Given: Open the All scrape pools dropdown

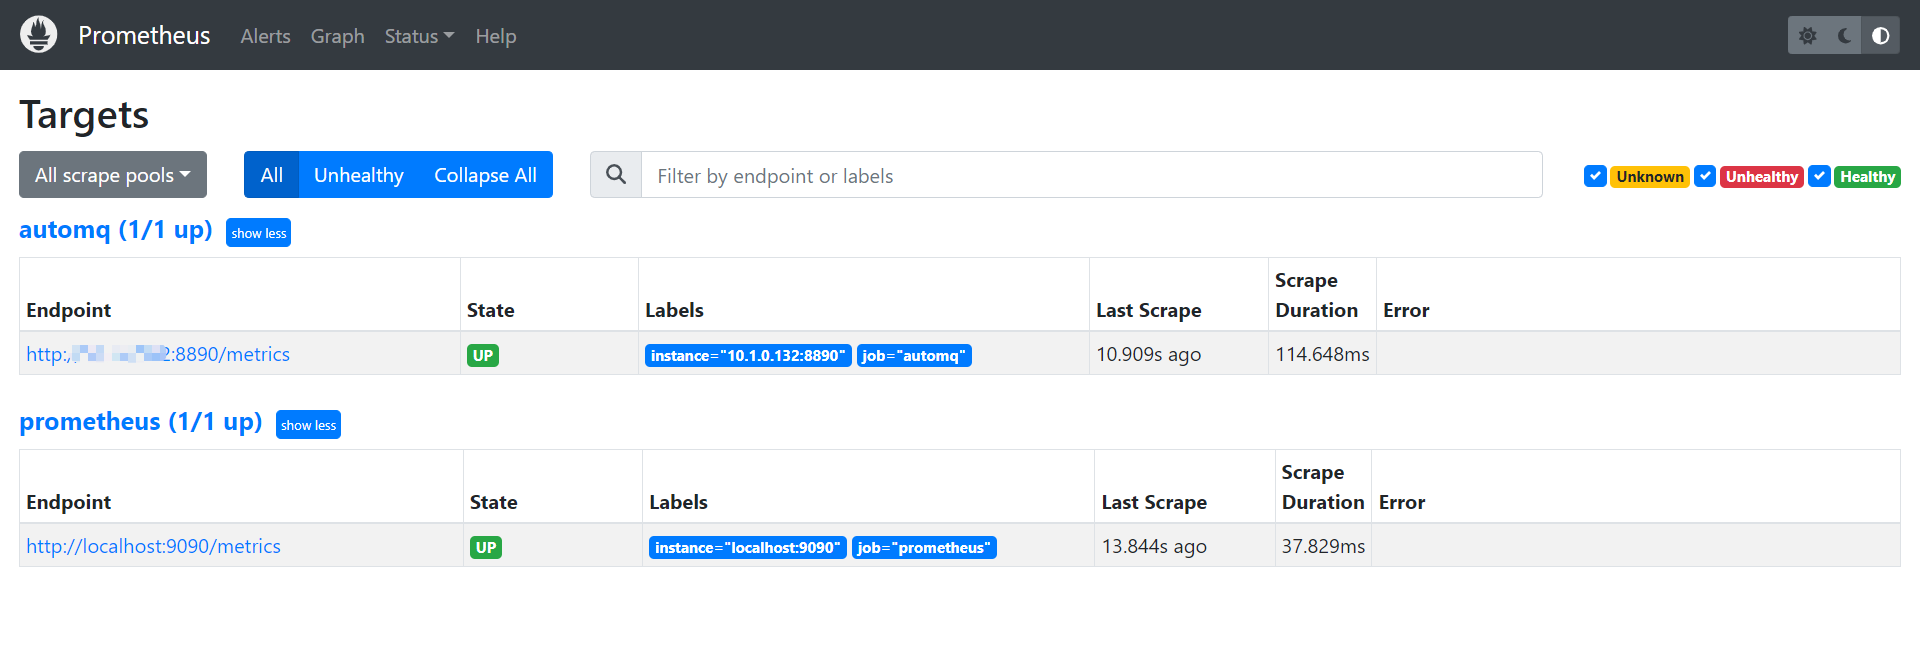Looking at the screenshot, I should [x=113, y=175].
